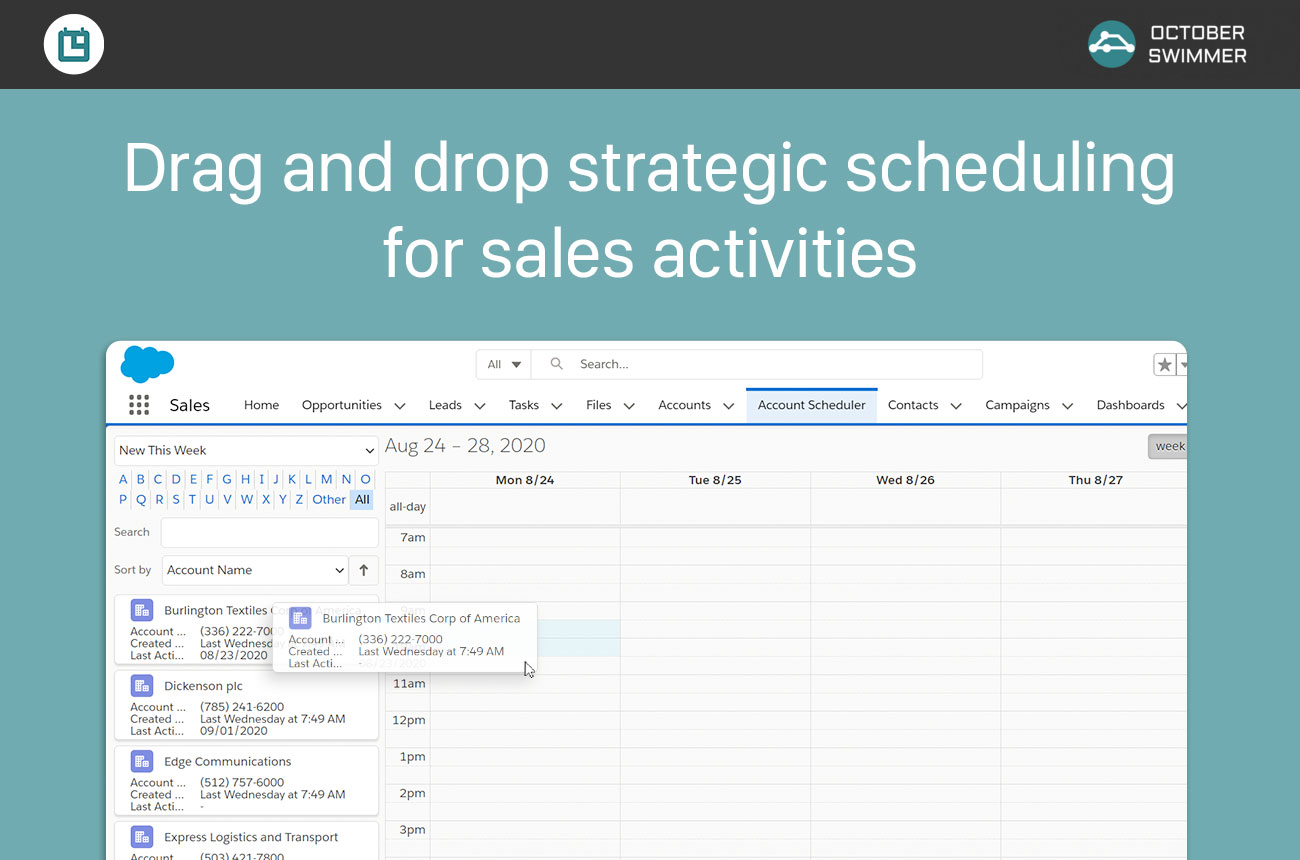This screenshot has height=860, width=1300.
Task: Select the Other alphabet filter
Action: point(328,499)
